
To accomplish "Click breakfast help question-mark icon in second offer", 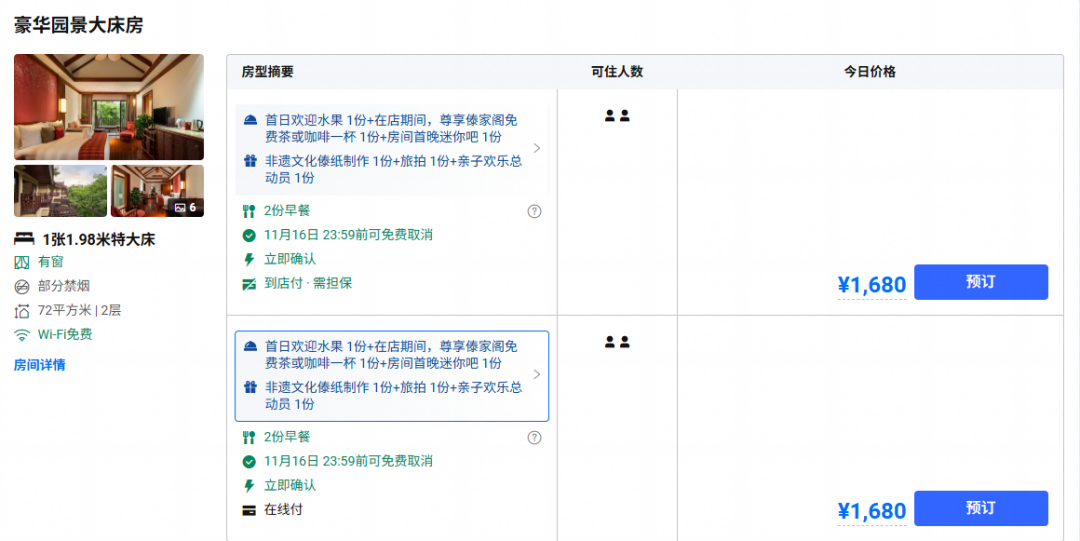I will [534, 438].
